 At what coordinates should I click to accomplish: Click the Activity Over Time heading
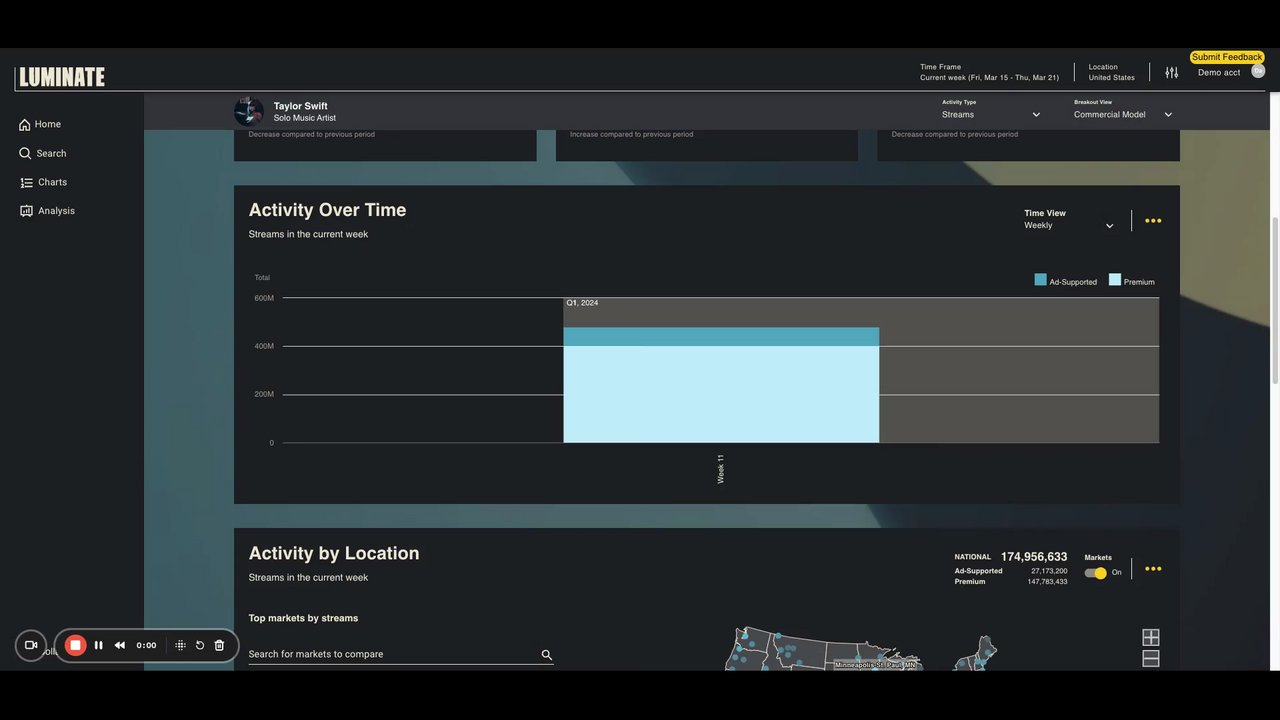click(328, 210)
